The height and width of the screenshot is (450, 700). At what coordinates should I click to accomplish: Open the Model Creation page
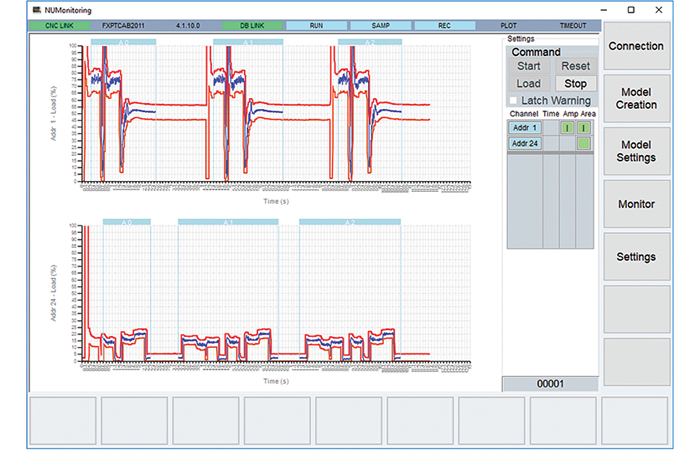coord(635,98)
